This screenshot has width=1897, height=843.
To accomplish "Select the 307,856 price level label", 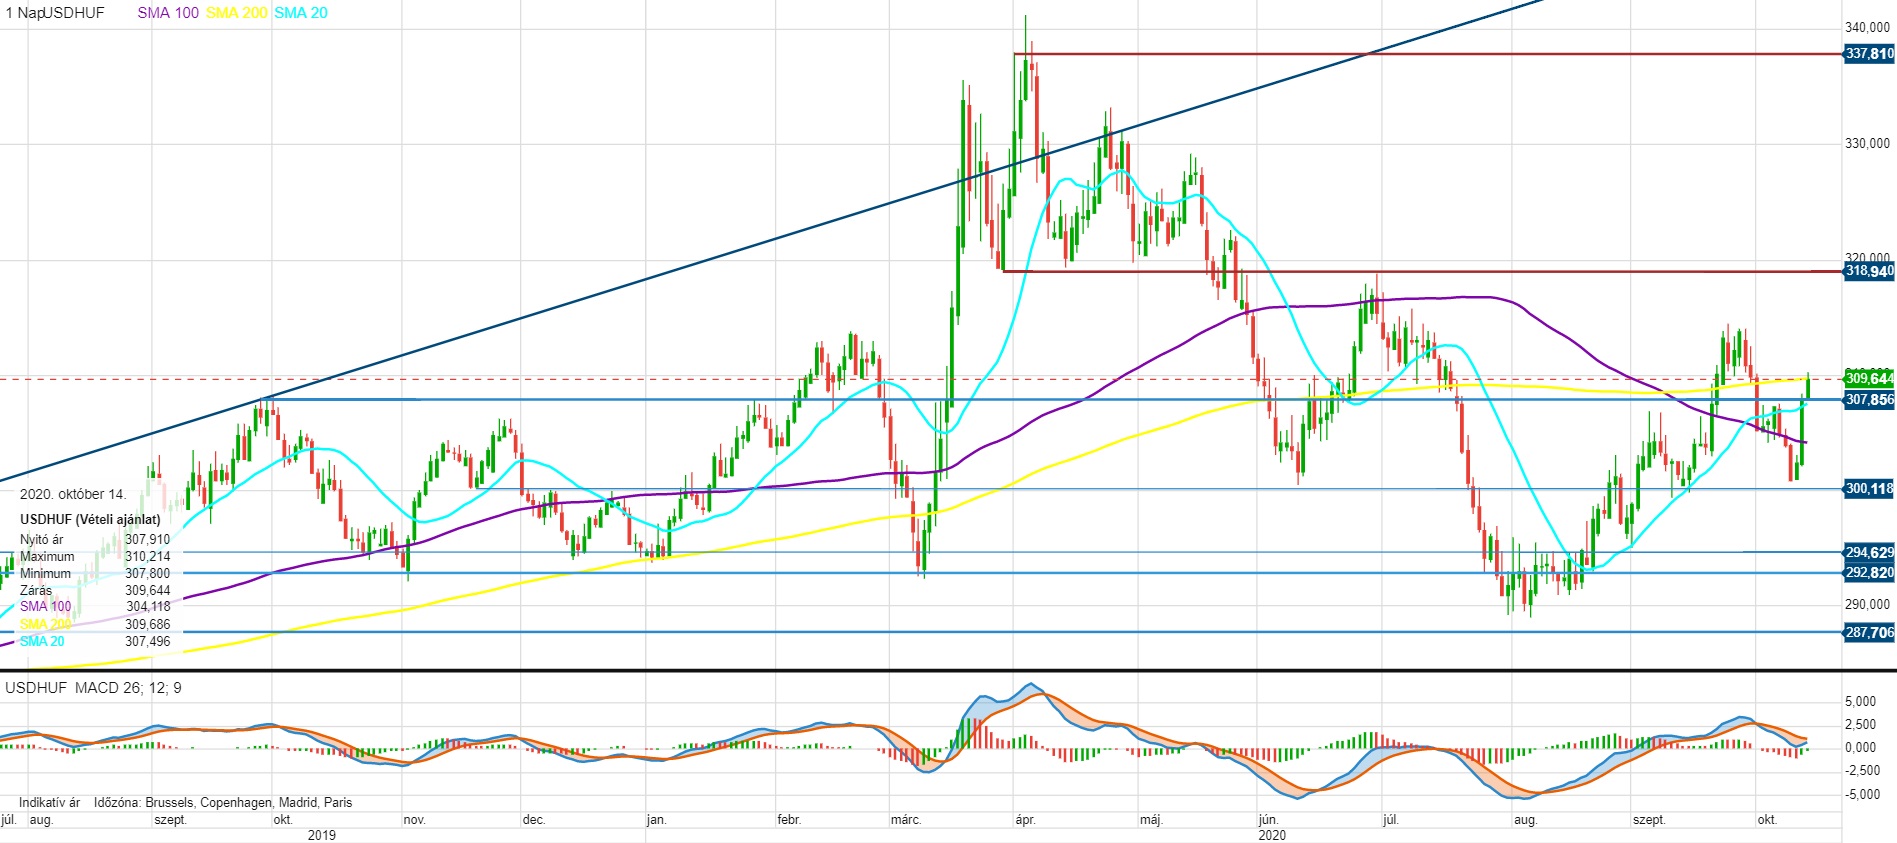I will point(1869,400).
